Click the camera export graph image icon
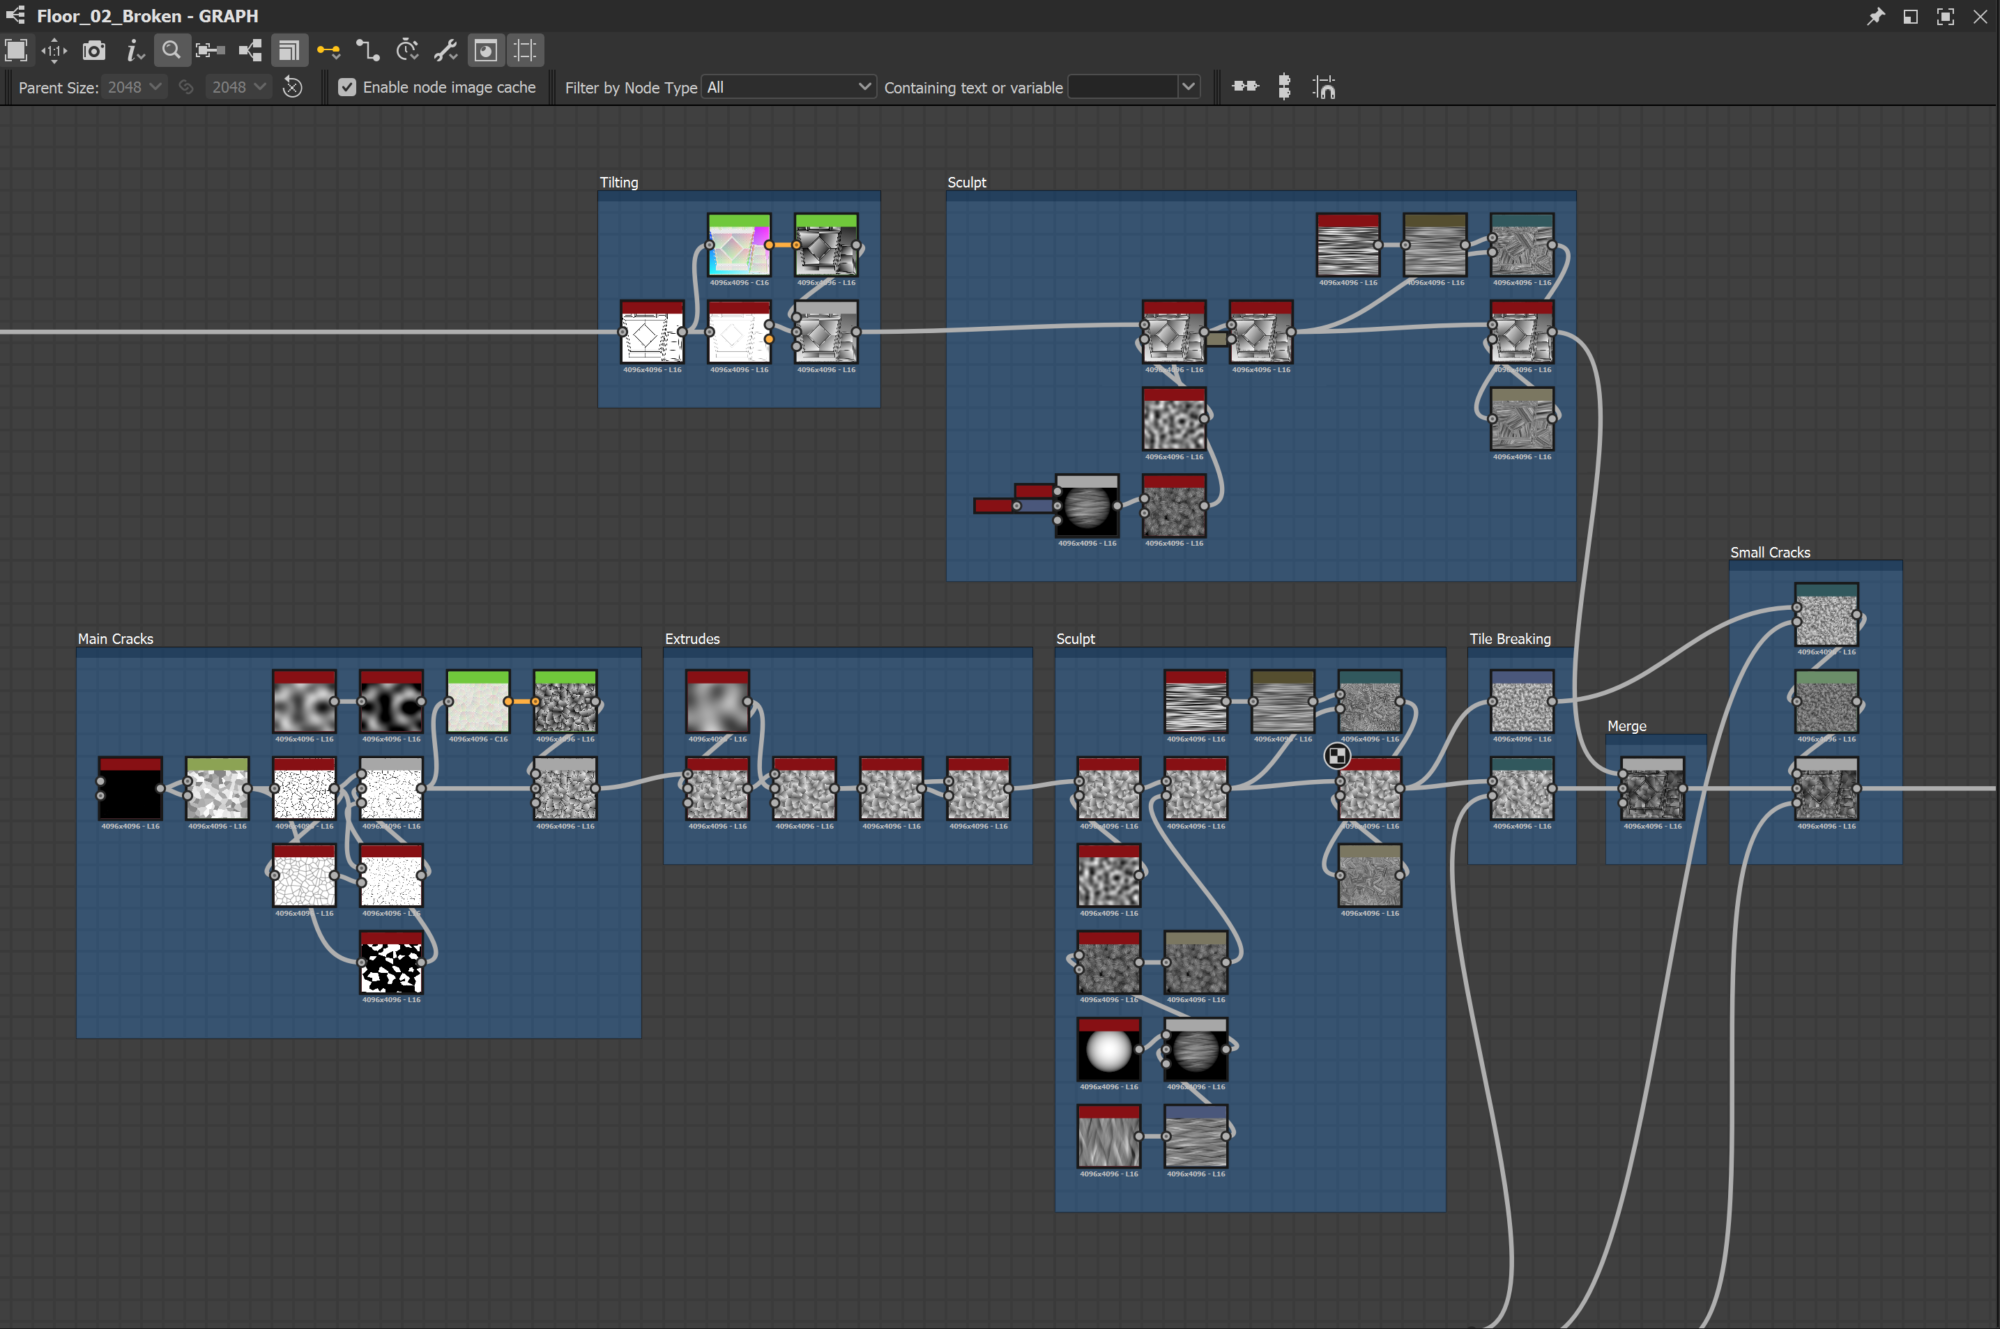 coord(94,50)
